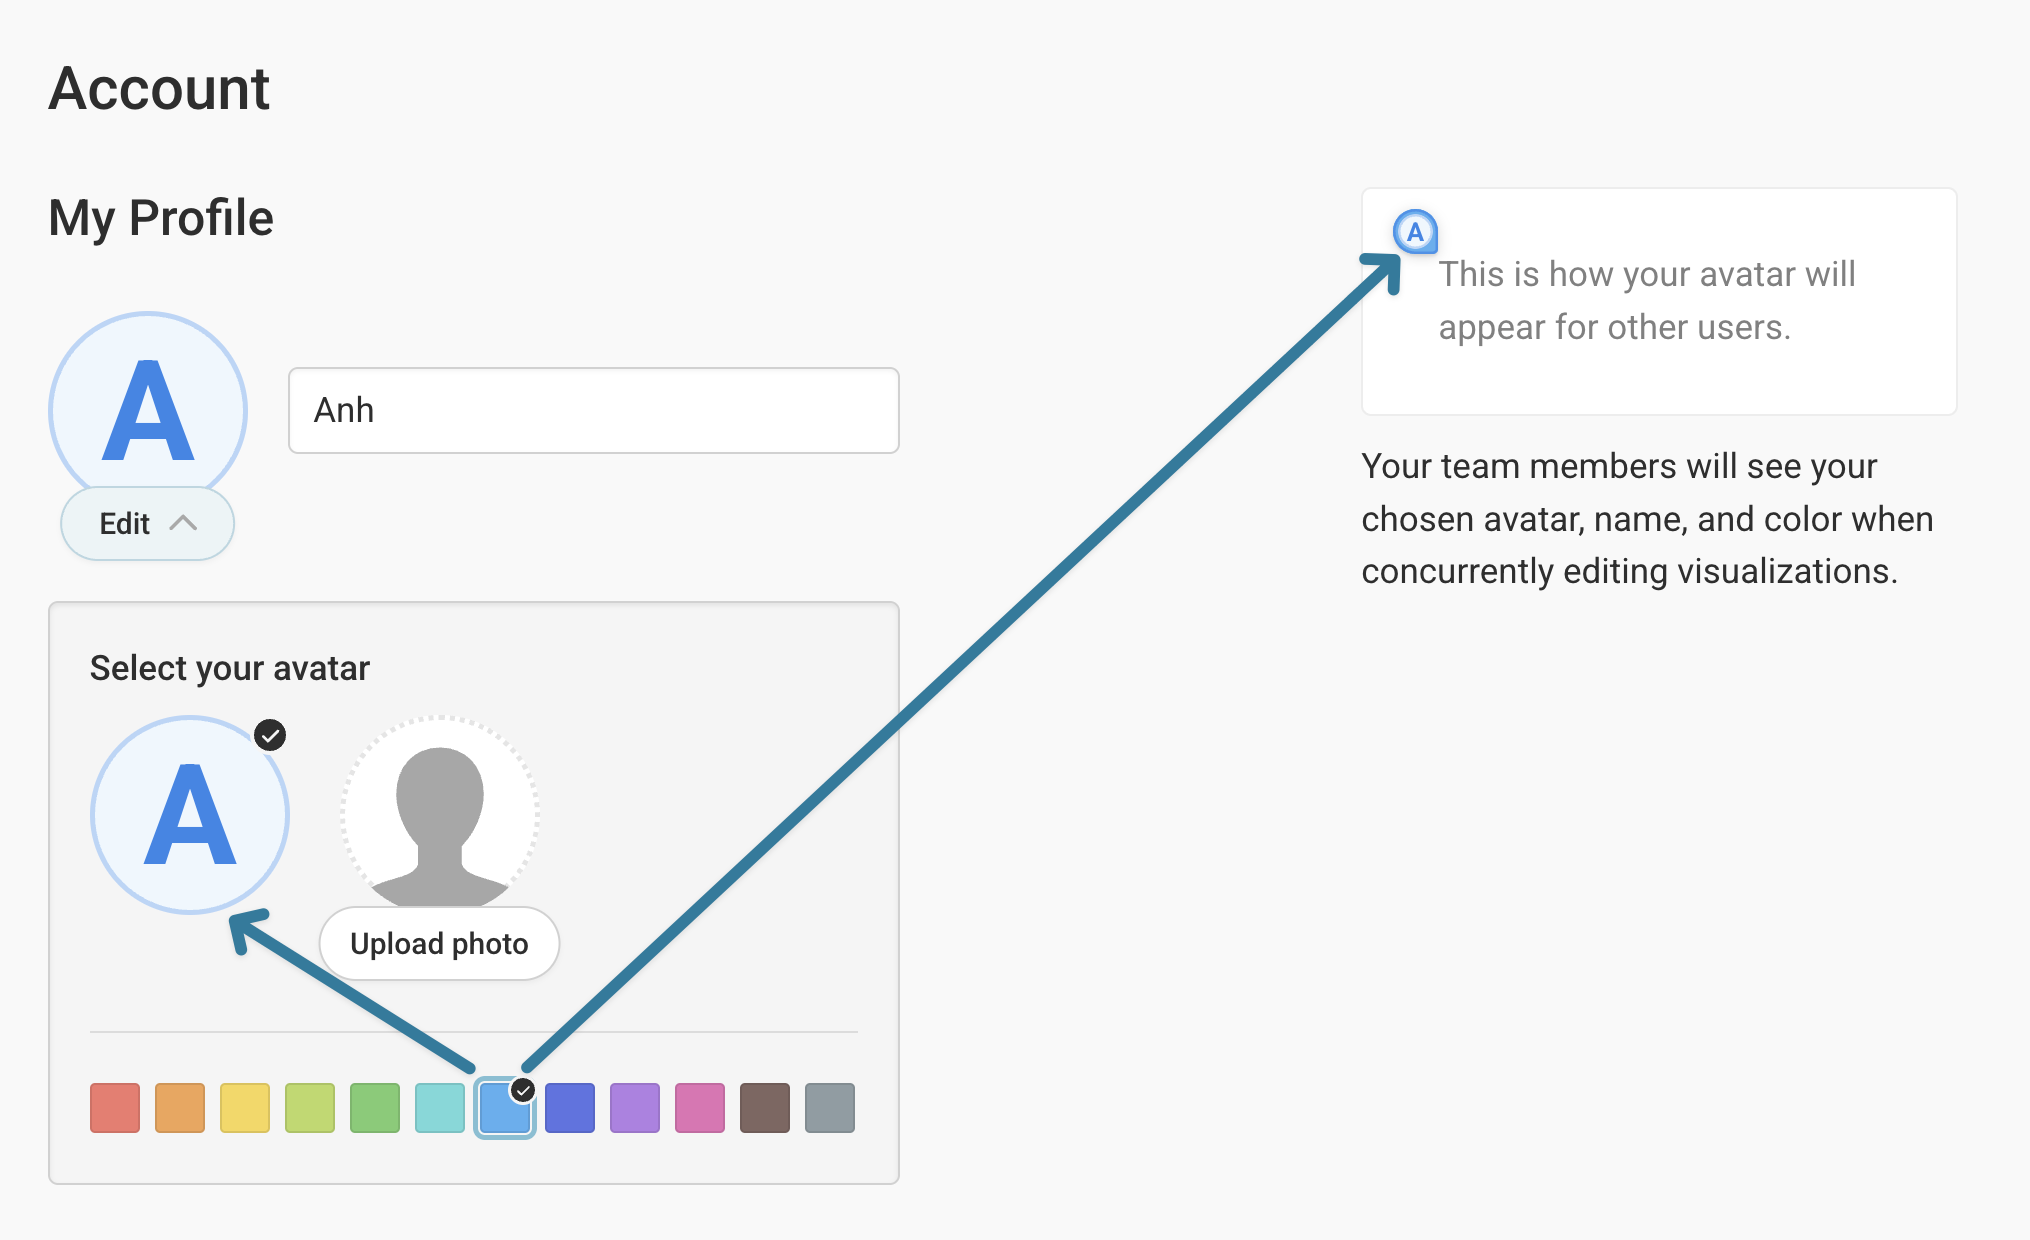
Task: Pick the yellow color swatch
Action: click(x=245, y=1107)
